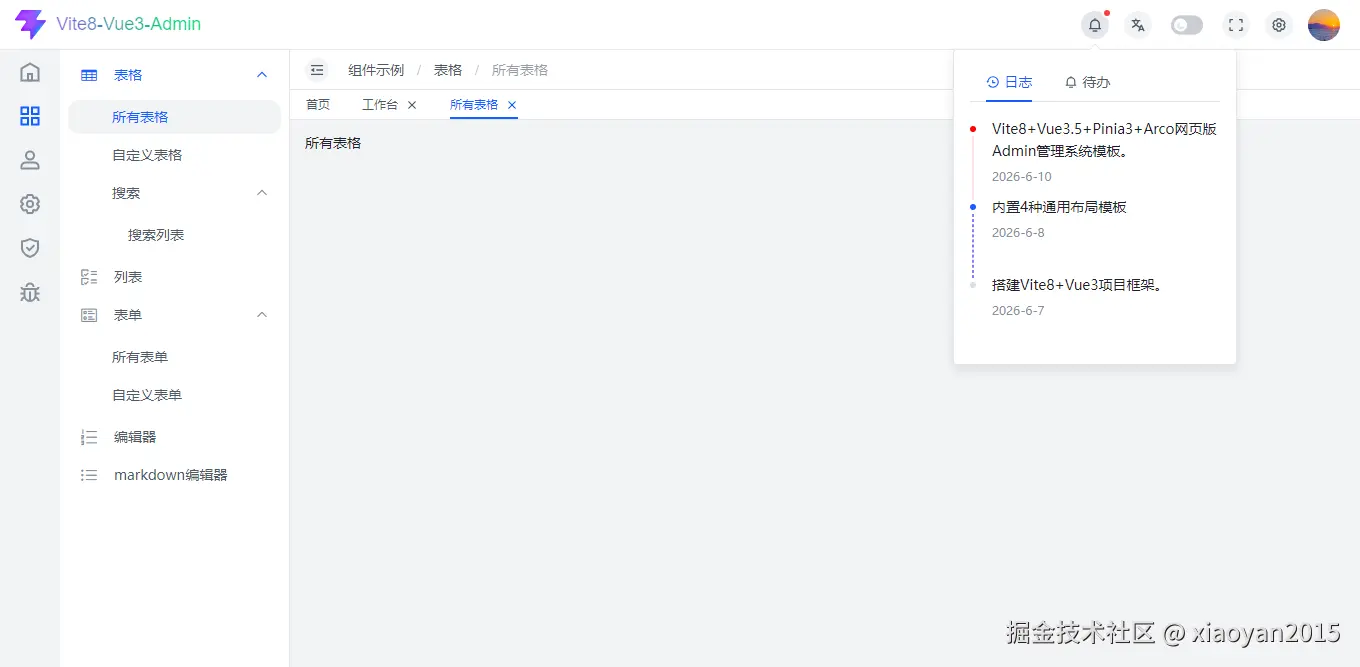Click the list icon beside 编辑器
The height and width of the screenshot is (667, 1360).
coord(89,437)
